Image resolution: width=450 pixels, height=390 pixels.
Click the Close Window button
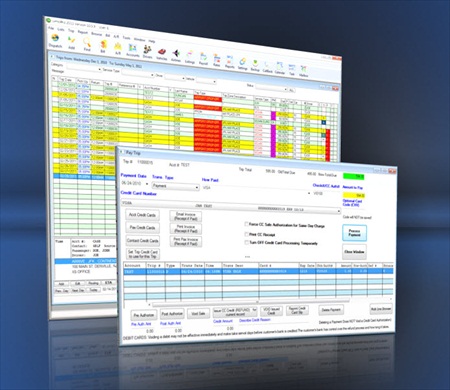tap(354, 252)
